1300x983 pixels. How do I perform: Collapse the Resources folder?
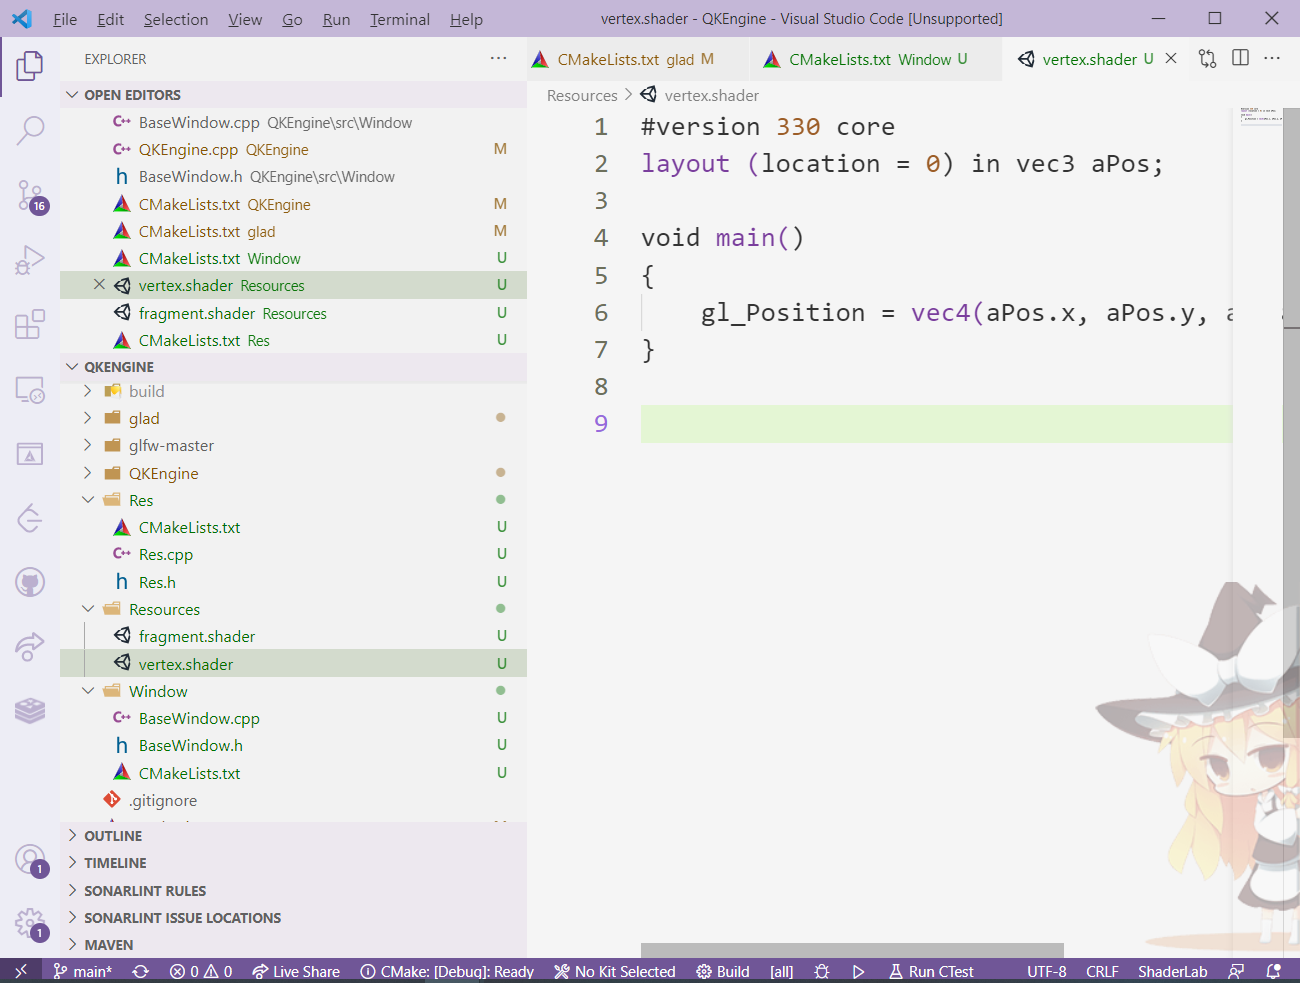(x=88, y=609)
